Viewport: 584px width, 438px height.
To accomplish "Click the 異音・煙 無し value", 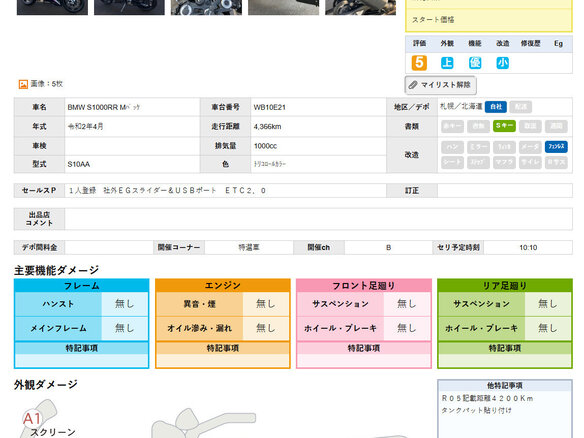I will (266, 304).
